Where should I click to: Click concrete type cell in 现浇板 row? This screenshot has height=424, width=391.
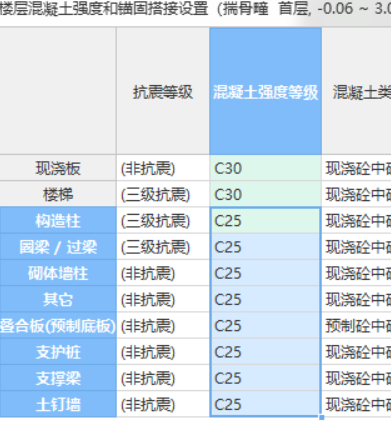[357, 168]
